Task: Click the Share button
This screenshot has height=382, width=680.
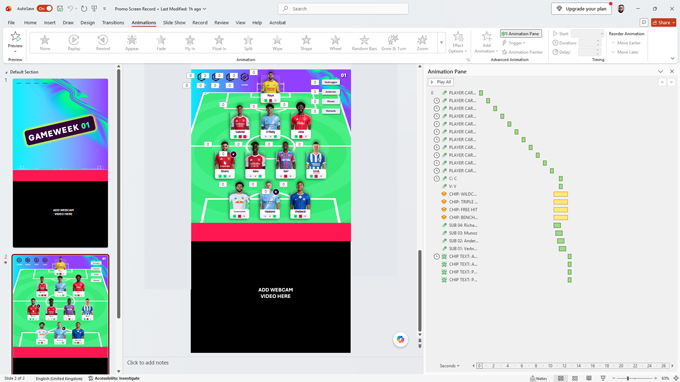Action: [x=663, y=23]
